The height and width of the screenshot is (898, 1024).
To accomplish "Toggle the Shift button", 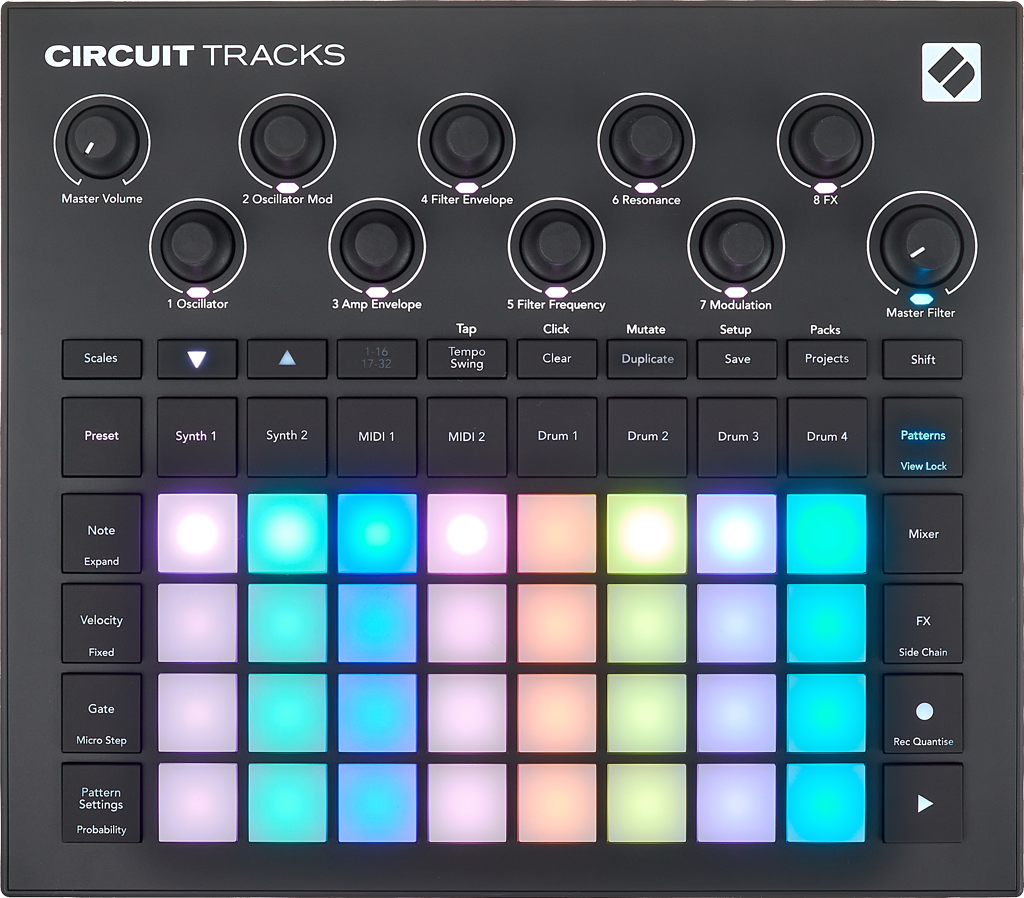I will coord(923,359).
